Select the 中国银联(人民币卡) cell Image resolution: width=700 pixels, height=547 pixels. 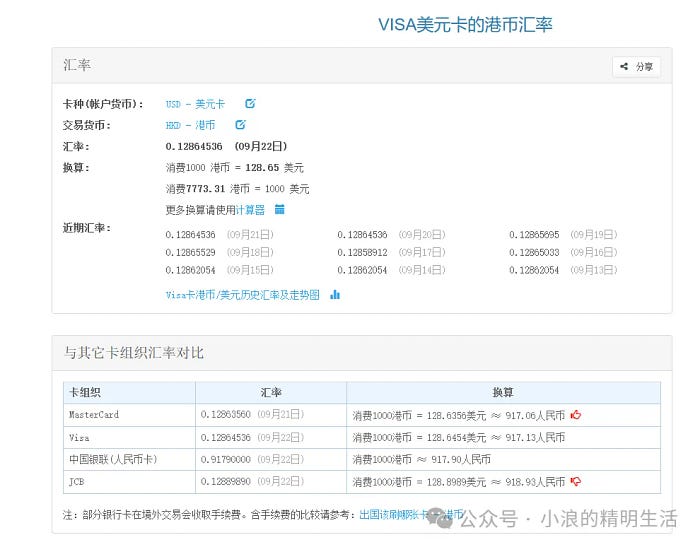pyautogui.click(x=129, y=459)
